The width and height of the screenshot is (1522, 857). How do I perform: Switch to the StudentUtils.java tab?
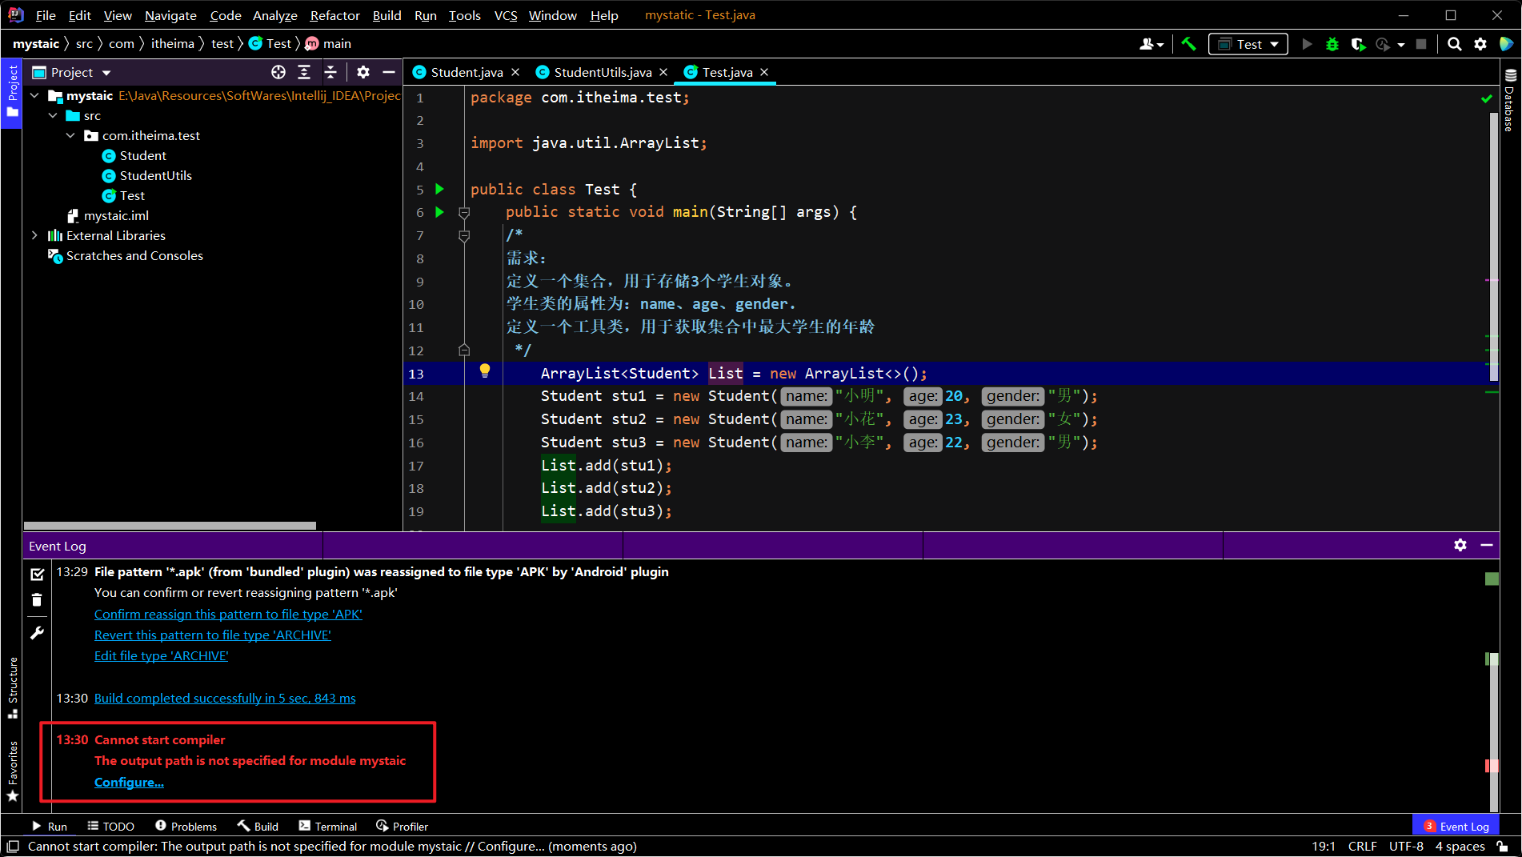pyautogui.click(x=603, y=72)
